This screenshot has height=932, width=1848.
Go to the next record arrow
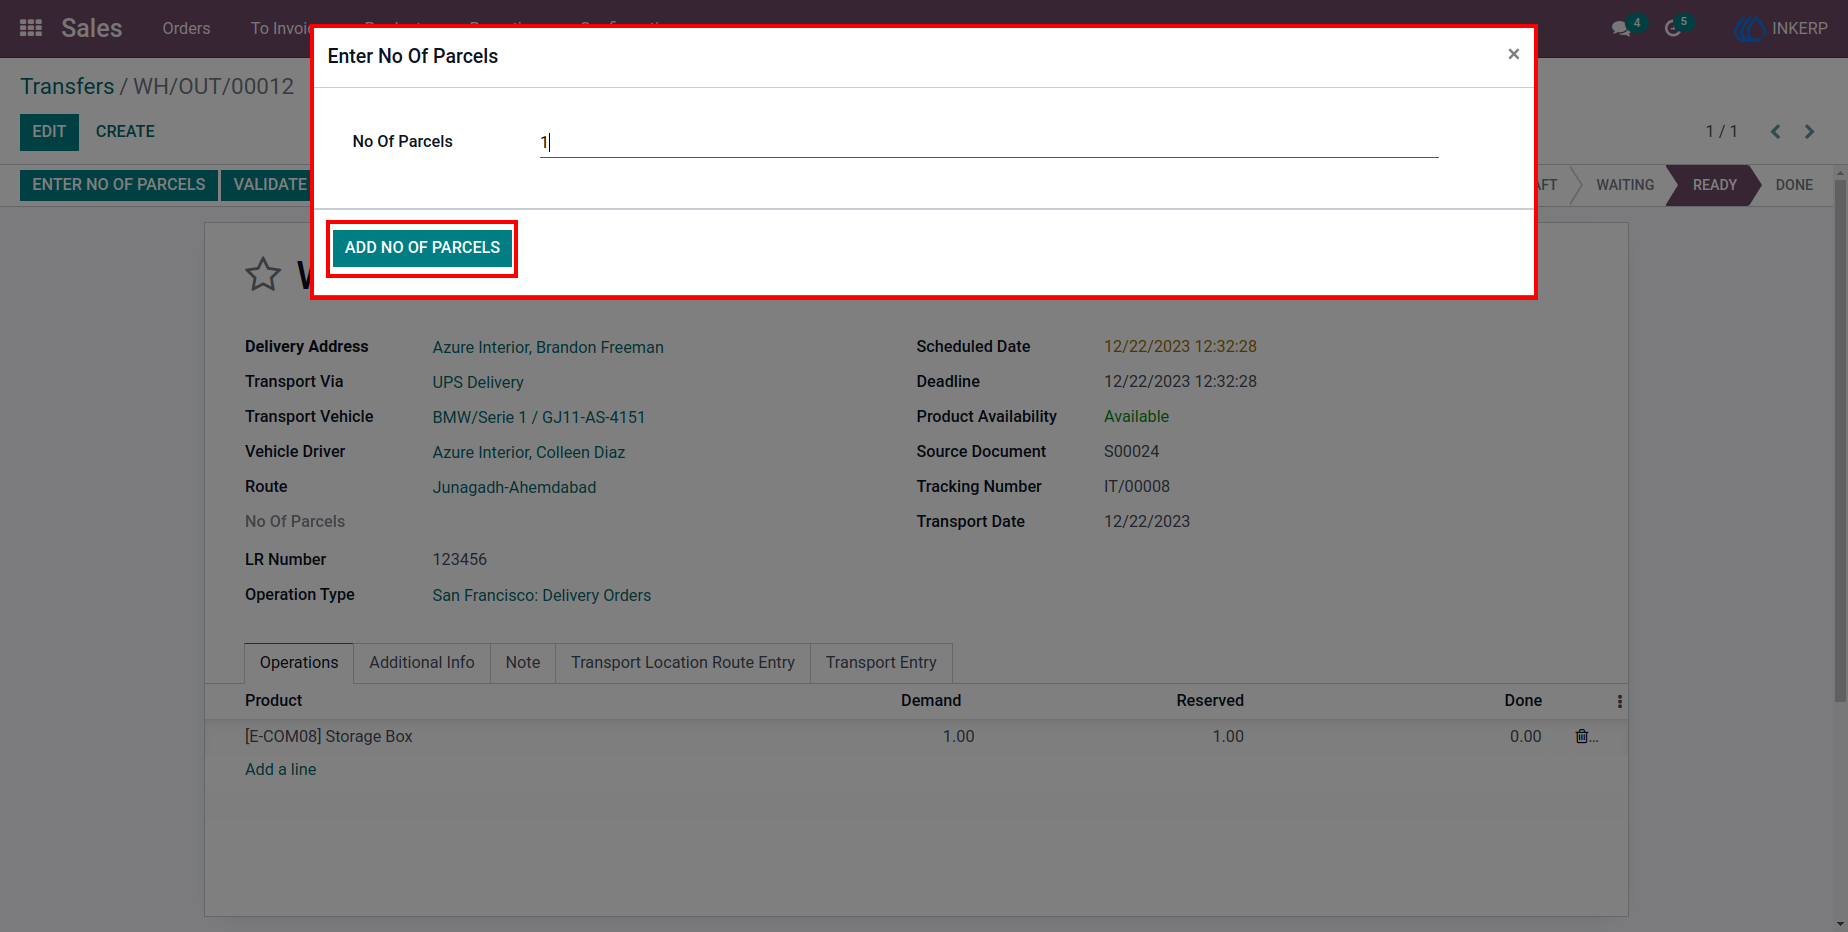pos(1809,132)
